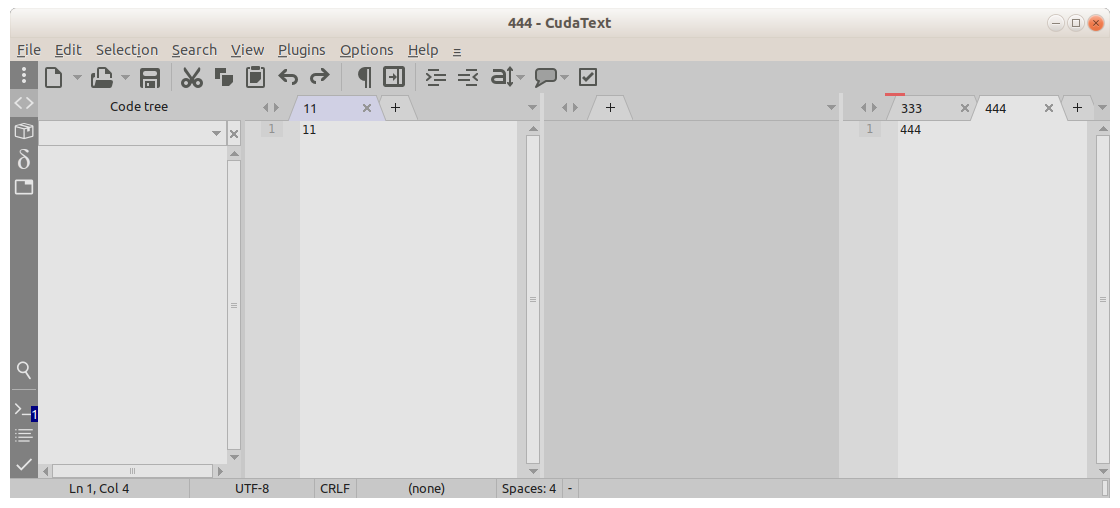This screenshot has width=1120, height=508.
Task: Click the checkbox options icon in toolbar
Action: coord(588,77)
